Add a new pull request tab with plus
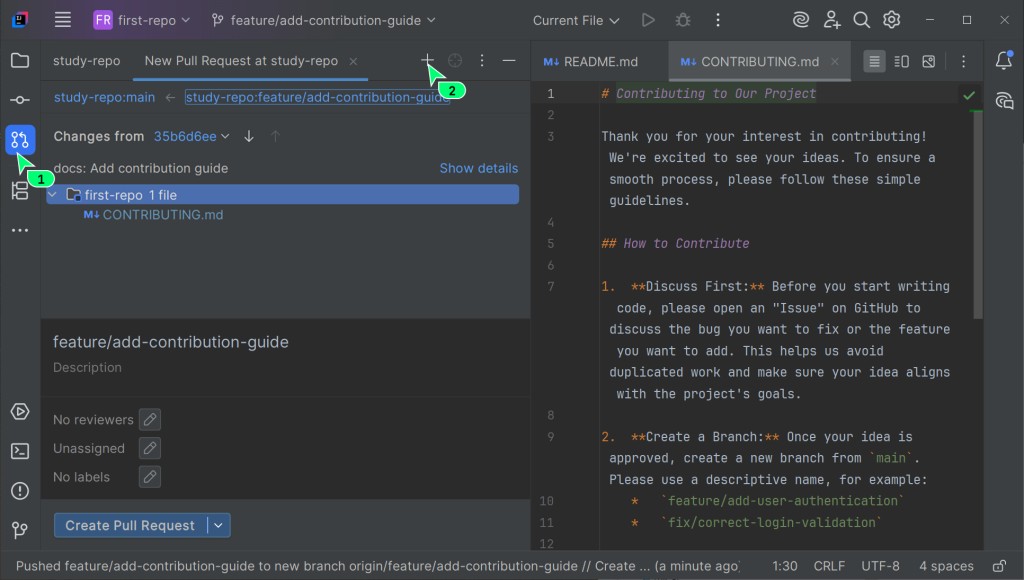1024x580 pixels. (x=426, y=60)
